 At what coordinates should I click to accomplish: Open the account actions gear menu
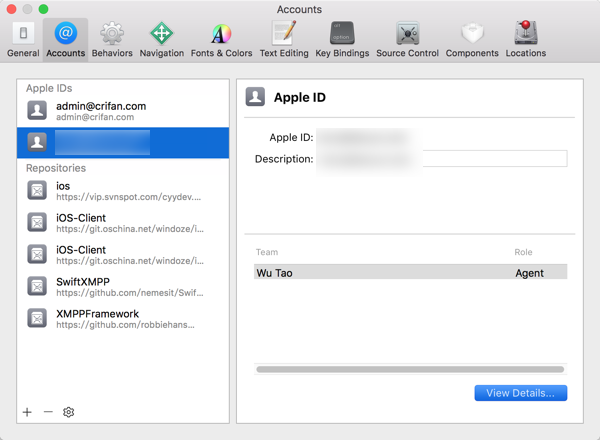pos(68,412)
